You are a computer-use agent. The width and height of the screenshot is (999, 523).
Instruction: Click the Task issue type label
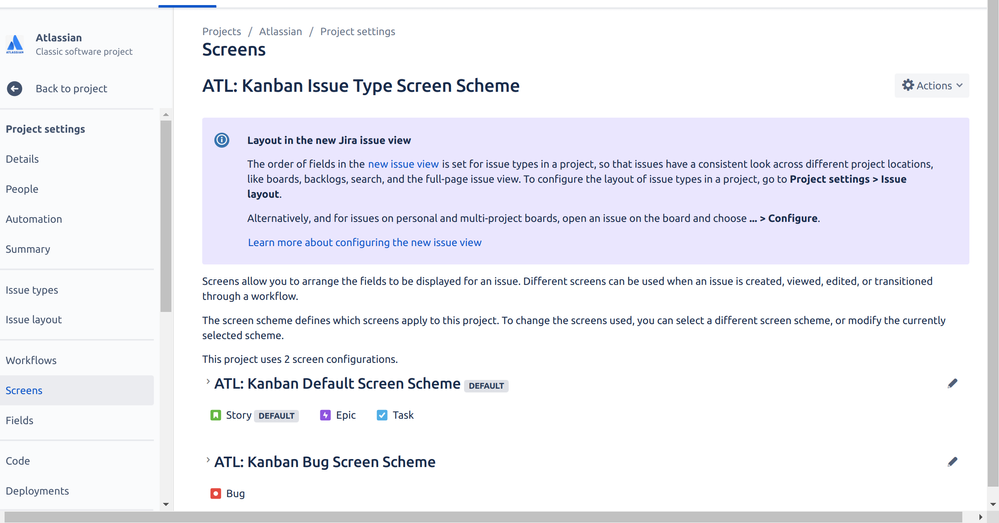(x=403, y=415)
